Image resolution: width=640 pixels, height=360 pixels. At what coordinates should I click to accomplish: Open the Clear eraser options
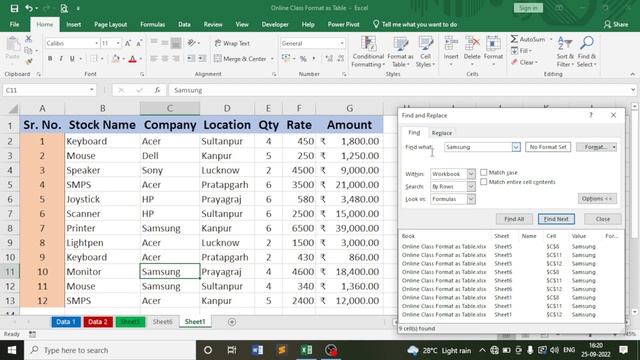click(524, 62)
